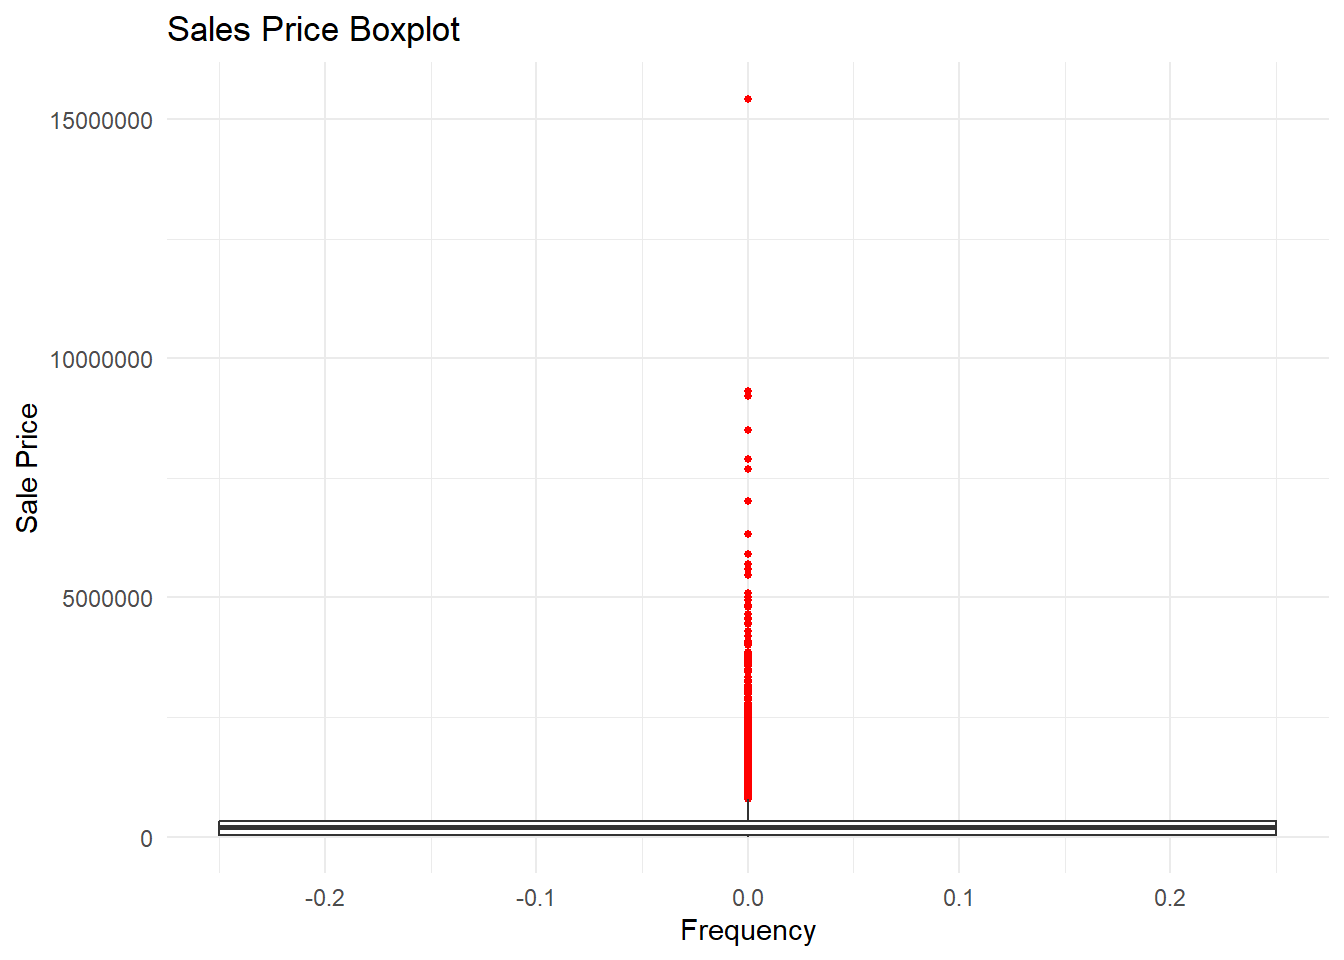Screen dimensions: 1344x960
Task: Click the 10000000 y-axis tick label
Action: 101,360
